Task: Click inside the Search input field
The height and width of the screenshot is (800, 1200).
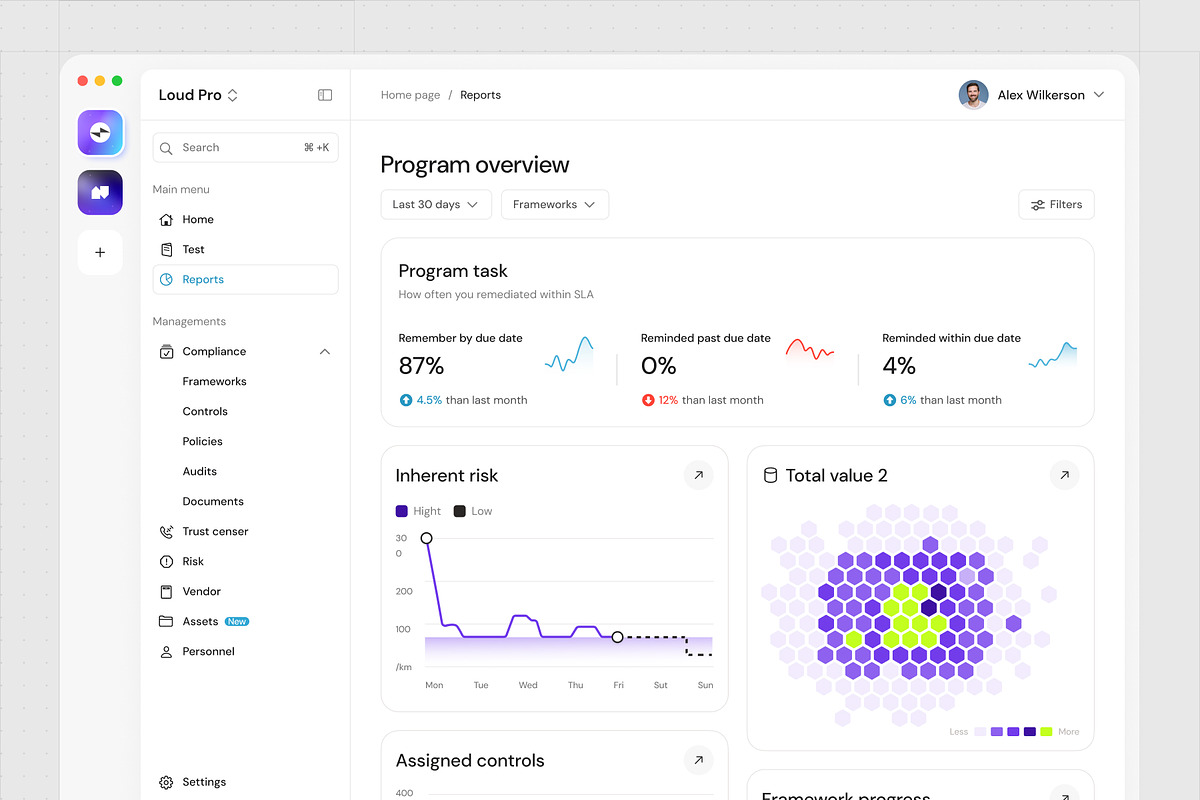Action: click(x=245, y=148)
